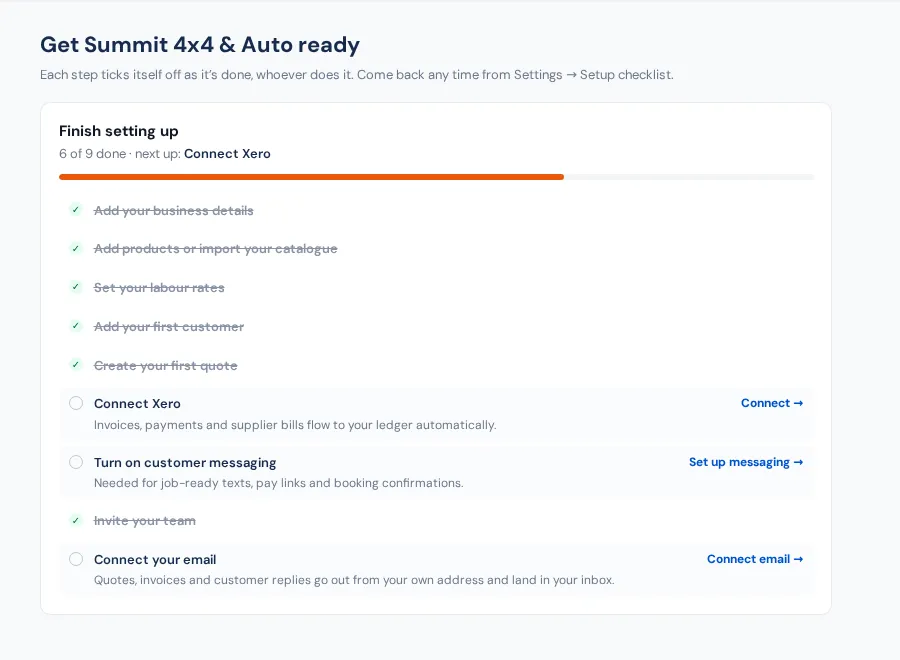Tick the empty circle for Connect your email
The width and height of the screenshot is (900, 660).
(x=76, y=559)
